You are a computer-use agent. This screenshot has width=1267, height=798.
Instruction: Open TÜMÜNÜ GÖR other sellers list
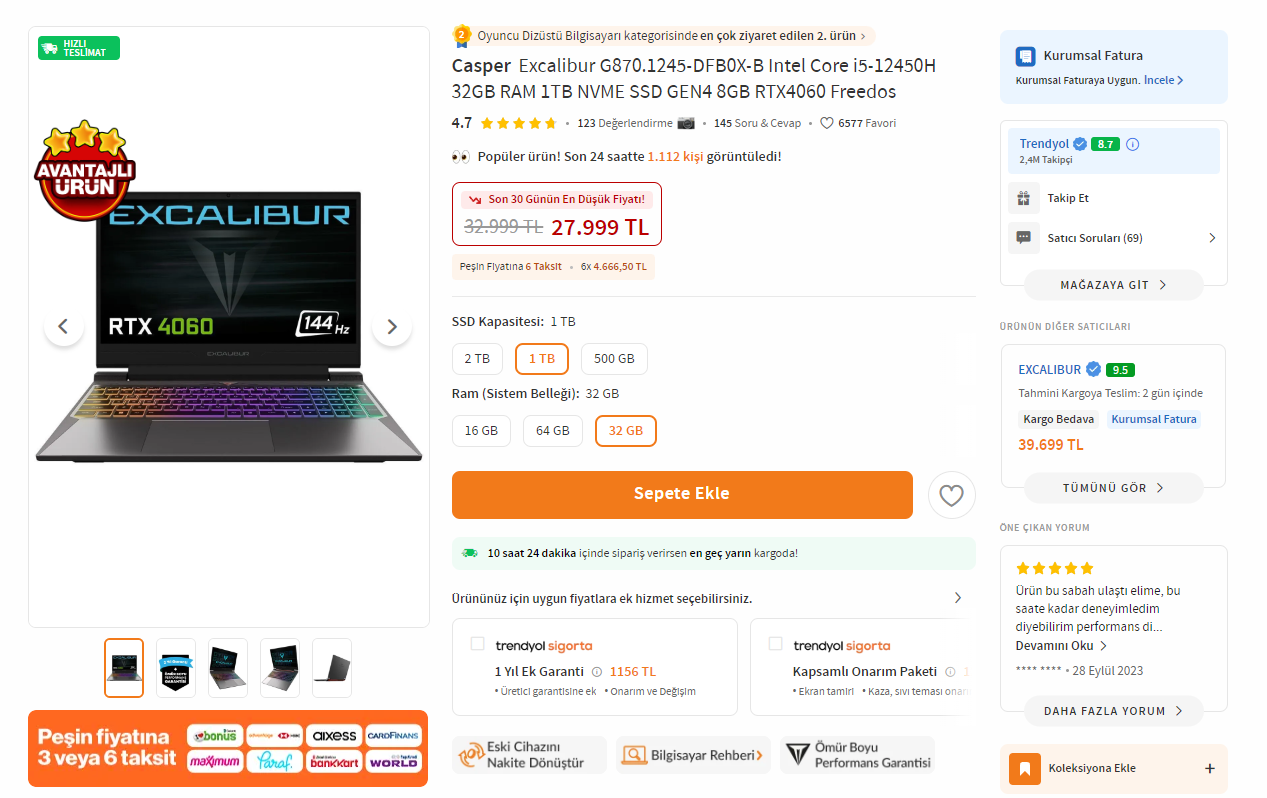(1113, 488)
